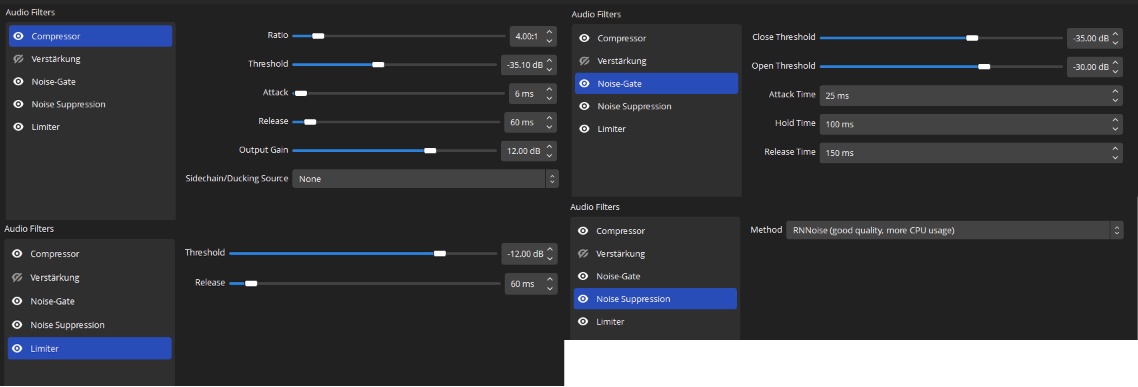Click the Output Gain 12.00 dB spin box

click(x=528, y=150)
